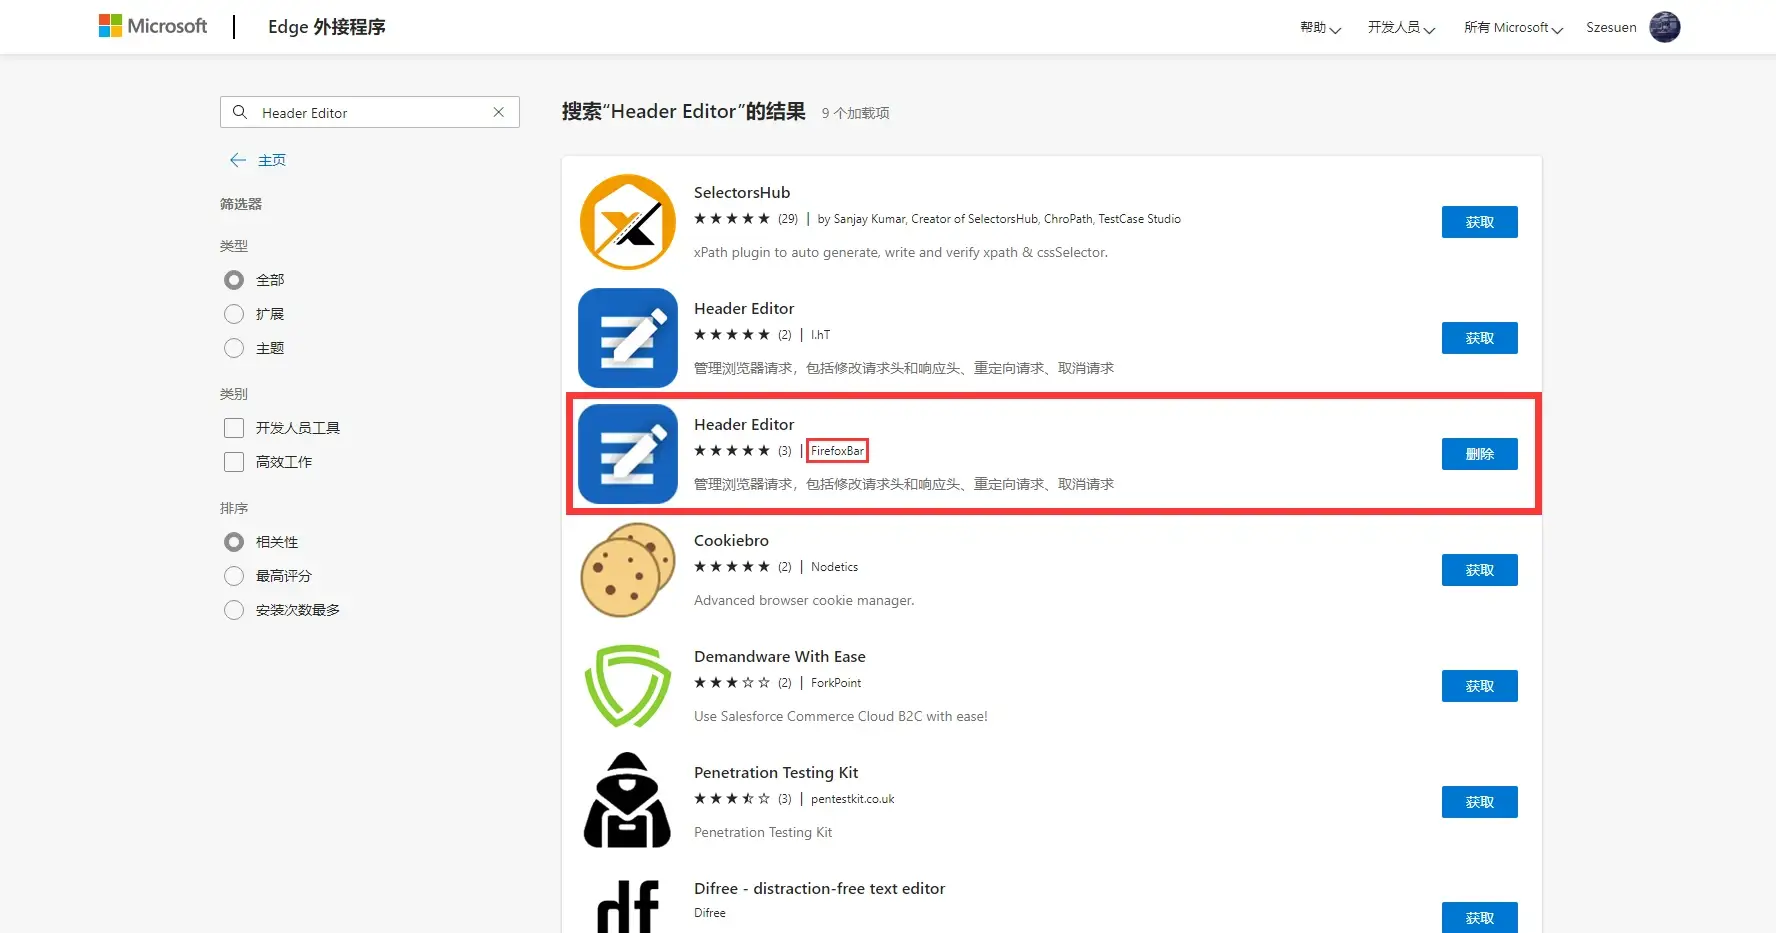Select the 扩展 type radio button

click(x=234, y=313)
